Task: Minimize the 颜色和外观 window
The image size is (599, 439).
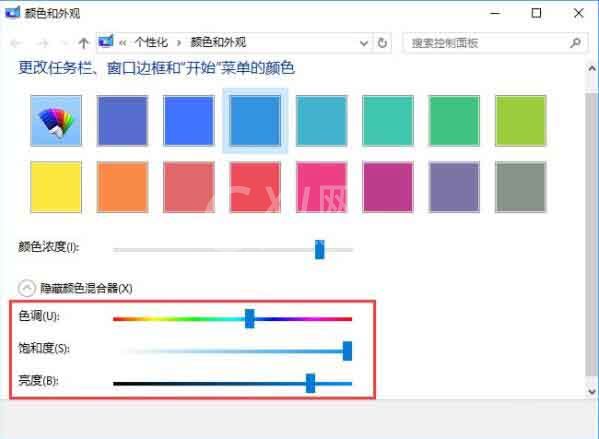Action: point(495,13)
